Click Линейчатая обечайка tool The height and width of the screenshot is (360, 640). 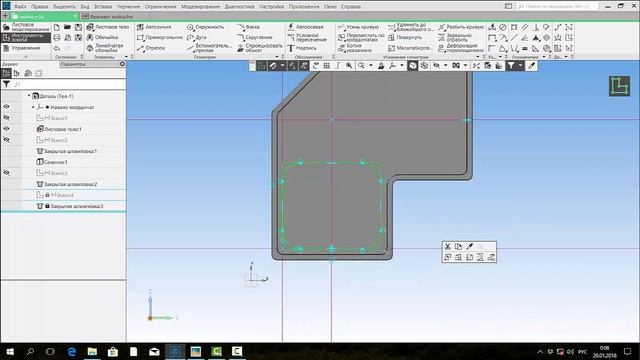point(105,48)
